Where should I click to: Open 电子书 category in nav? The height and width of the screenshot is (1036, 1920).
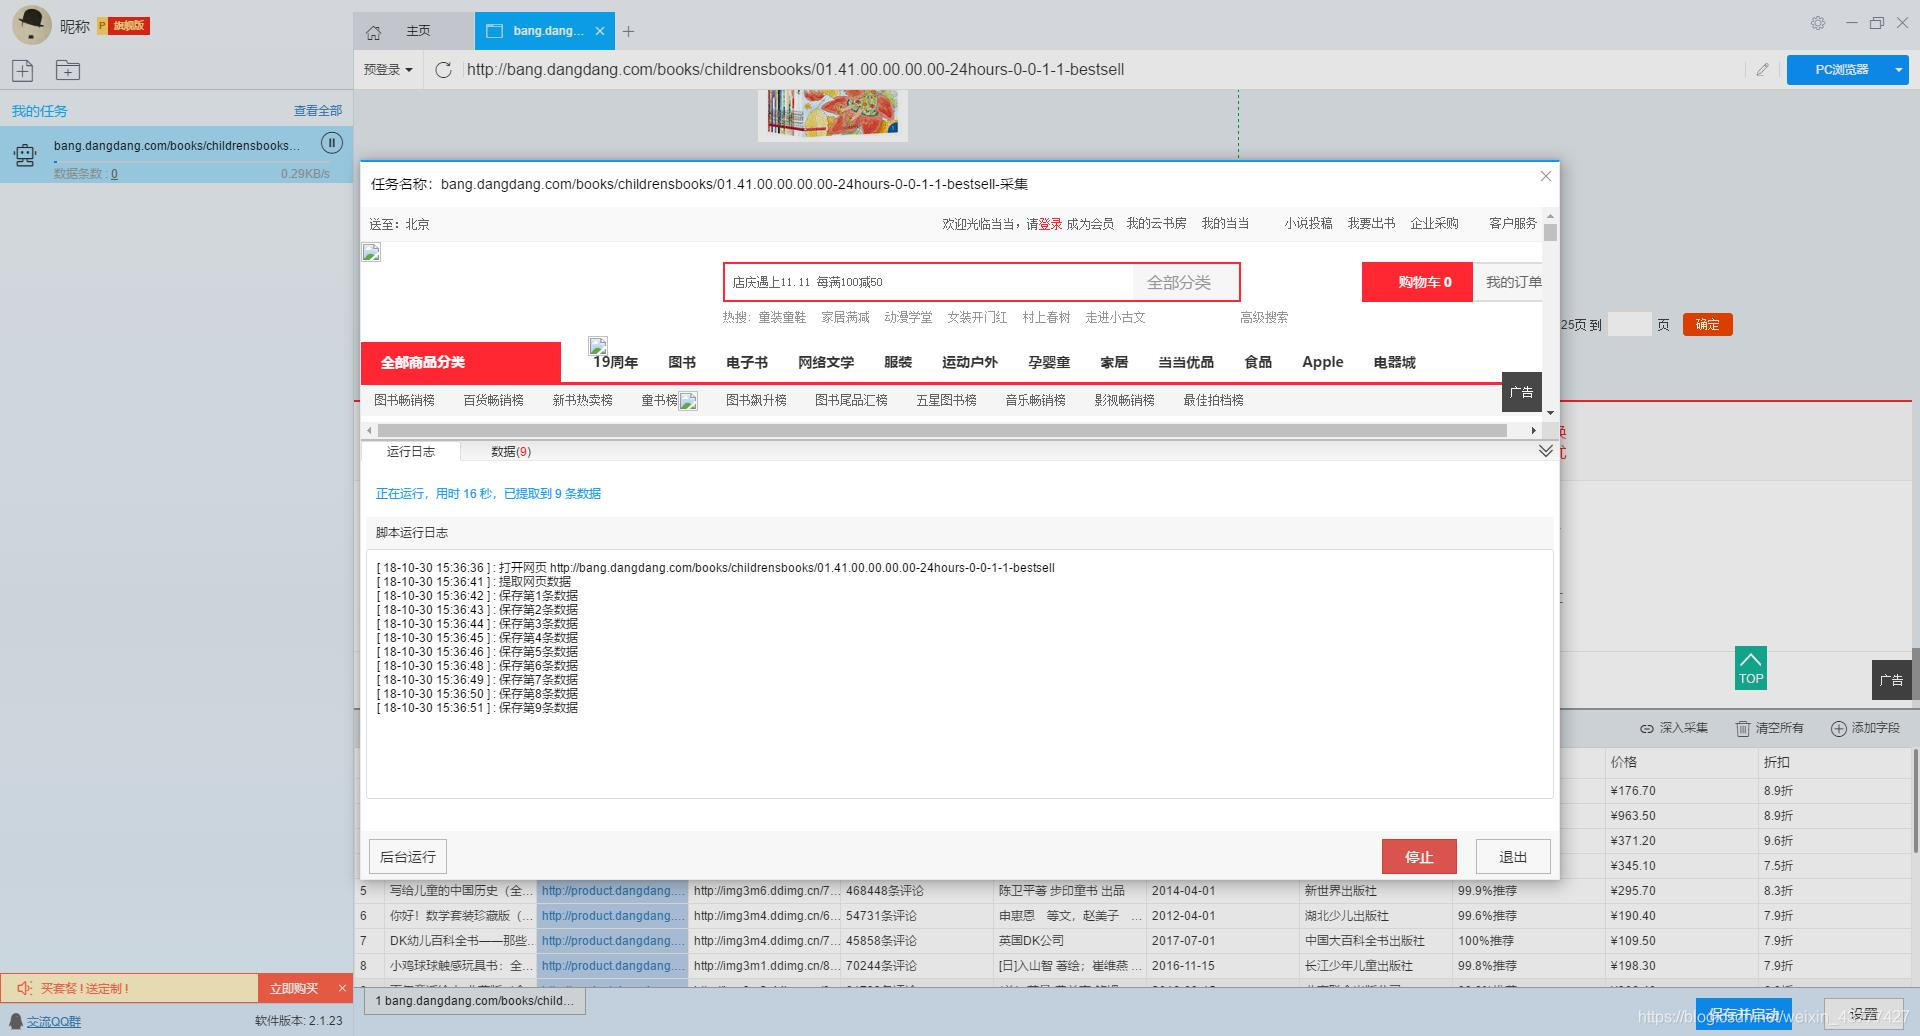(747, 362)
